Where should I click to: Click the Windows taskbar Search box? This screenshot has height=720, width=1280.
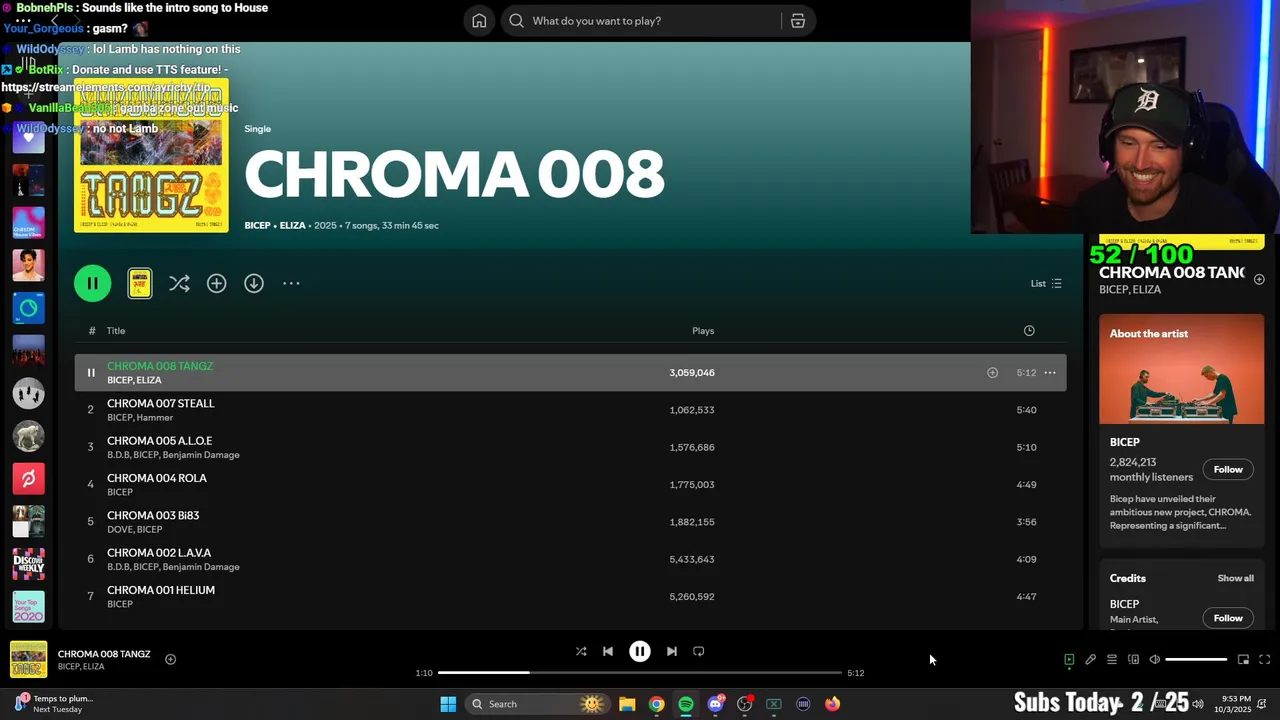pos(538,704)
